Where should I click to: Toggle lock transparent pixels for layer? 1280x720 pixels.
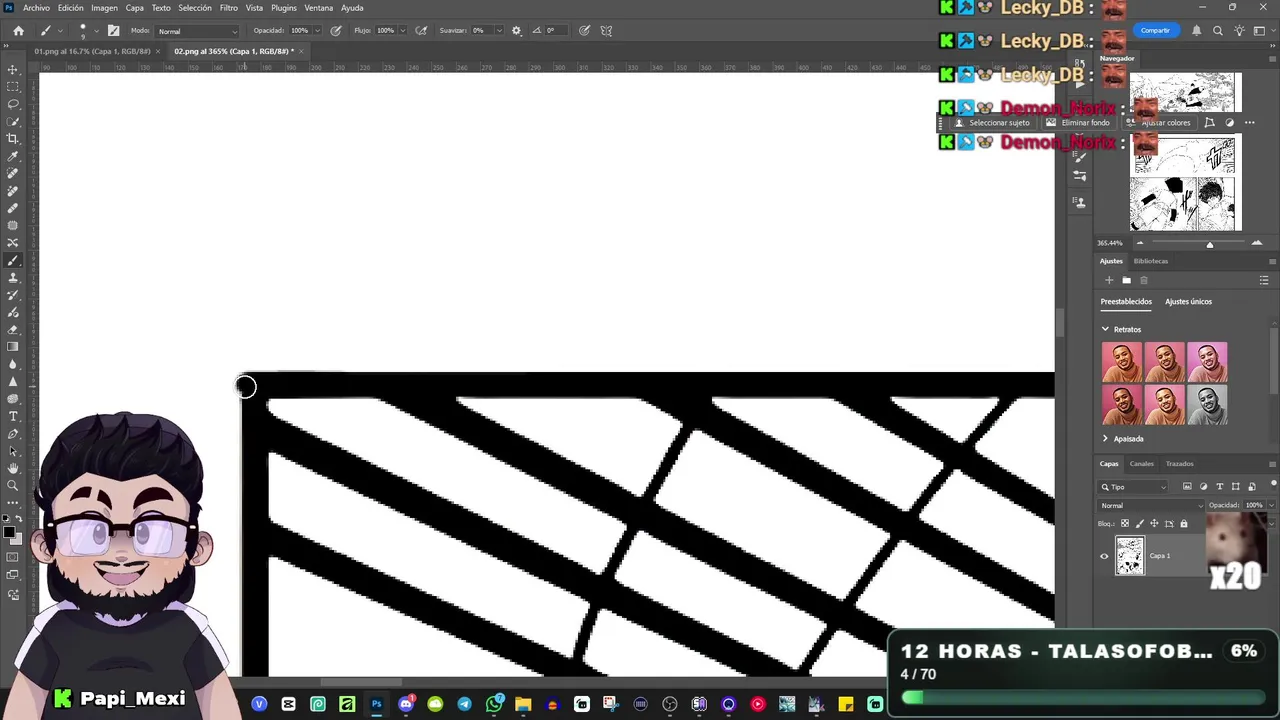pos(1125,523)
